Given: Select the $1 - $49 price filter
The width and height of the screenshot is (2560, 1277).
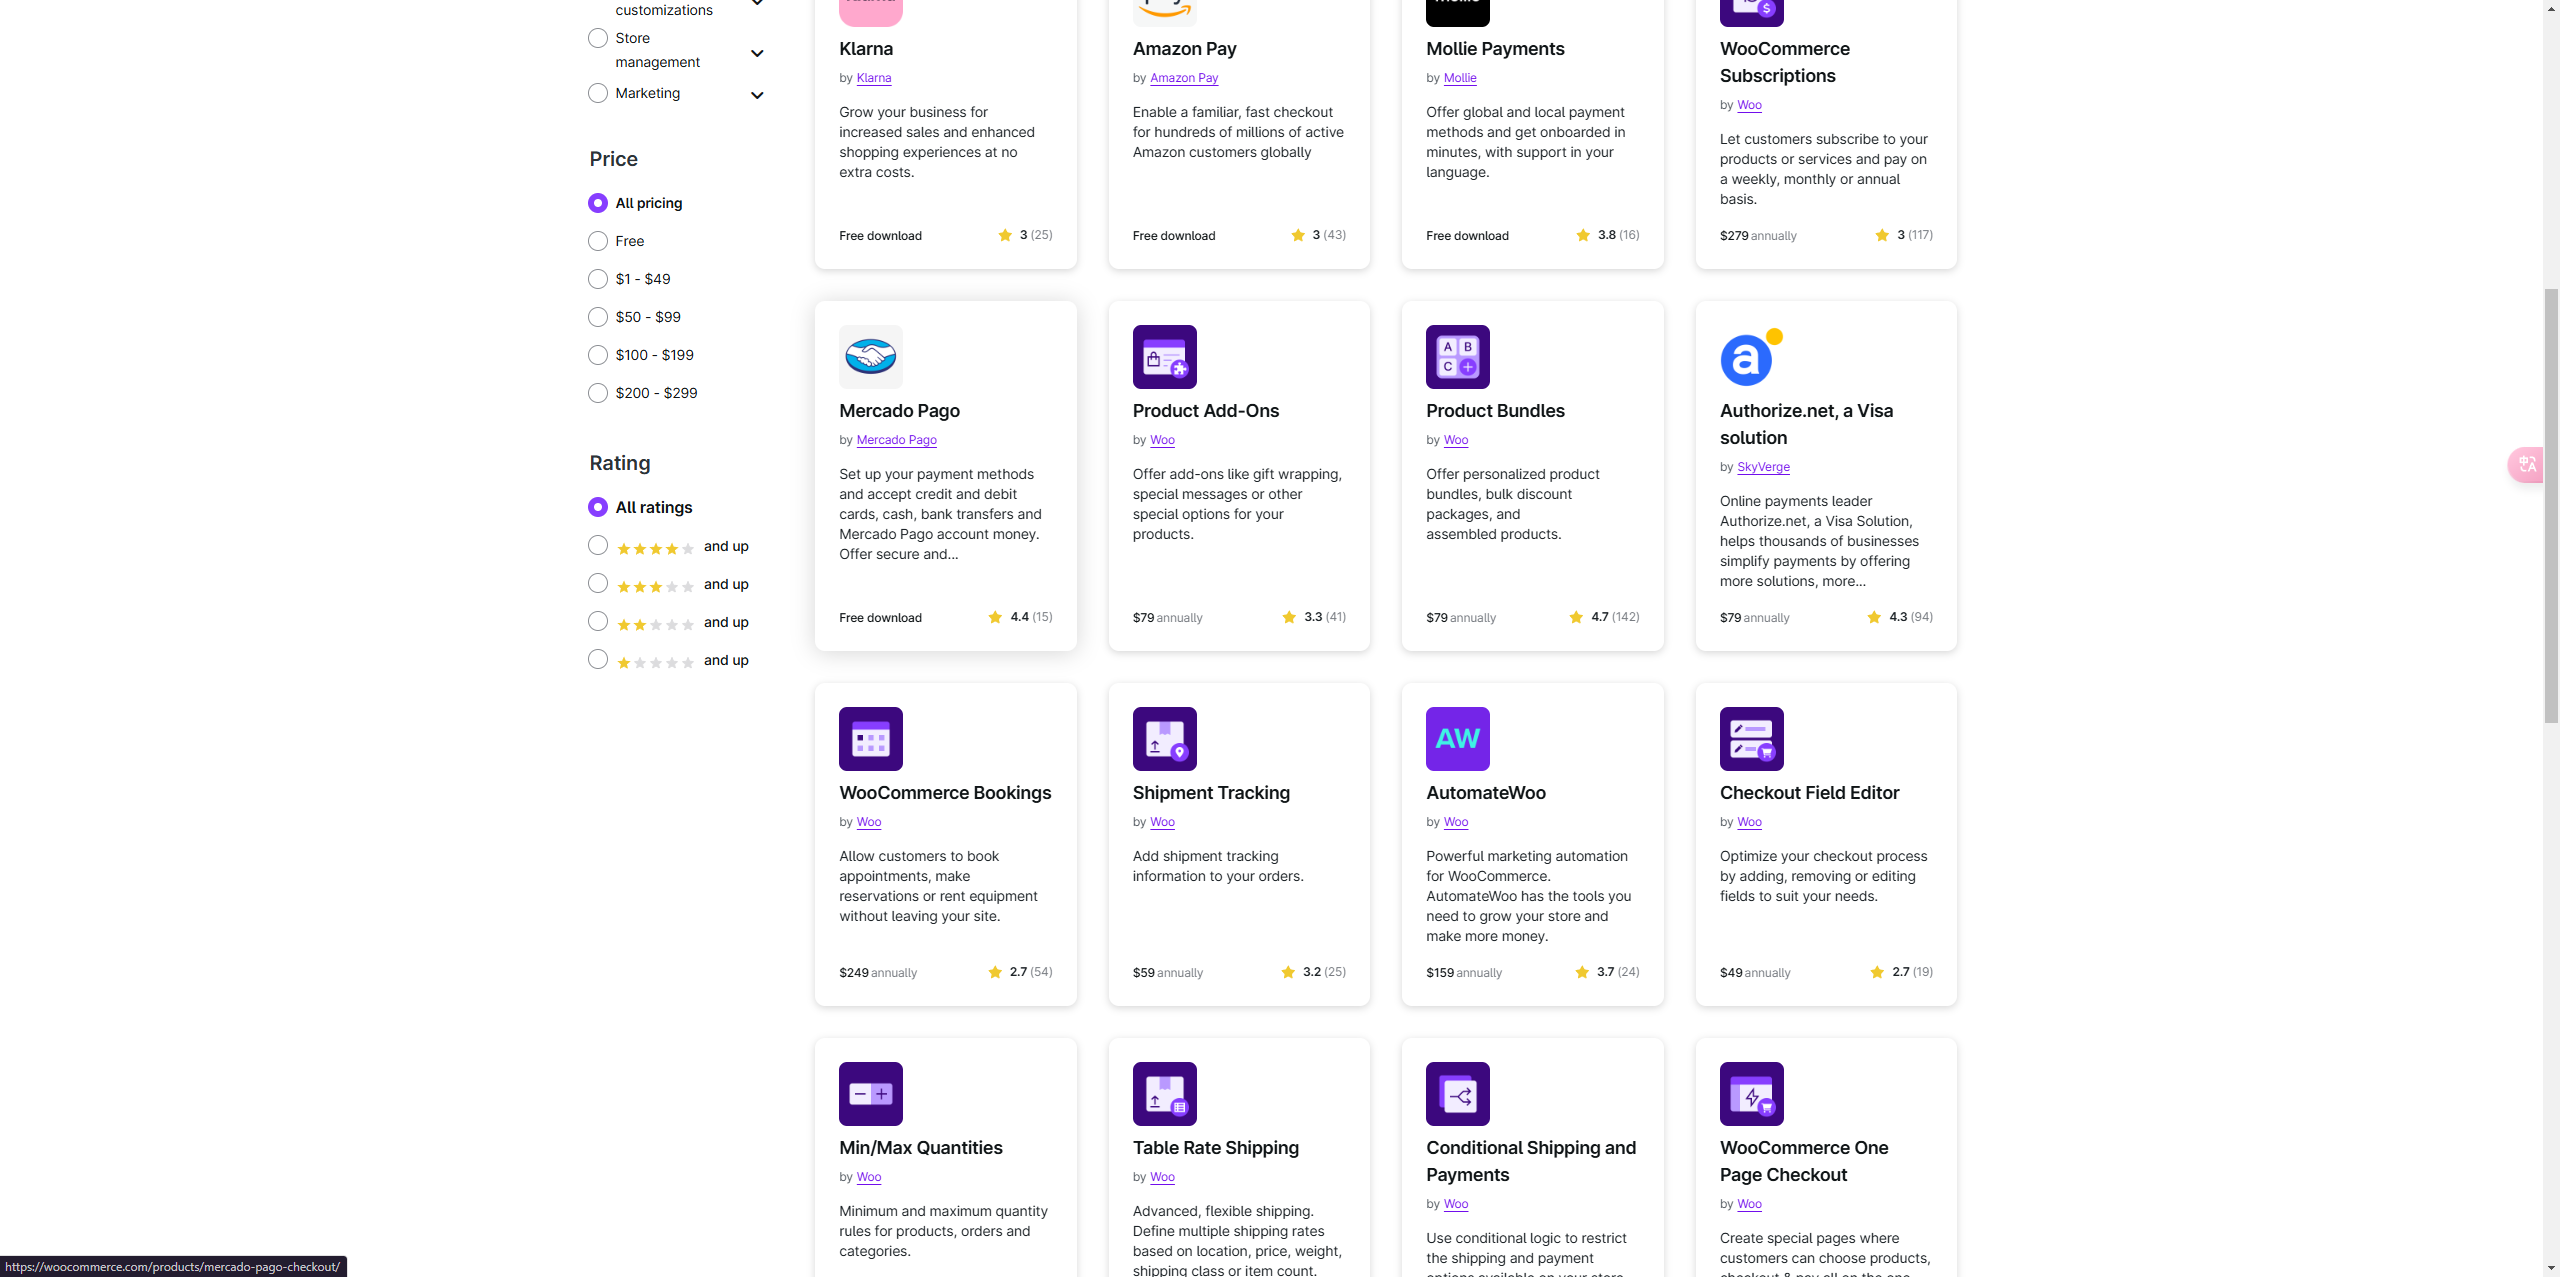Looking at the screenshot, I should 598,279.
